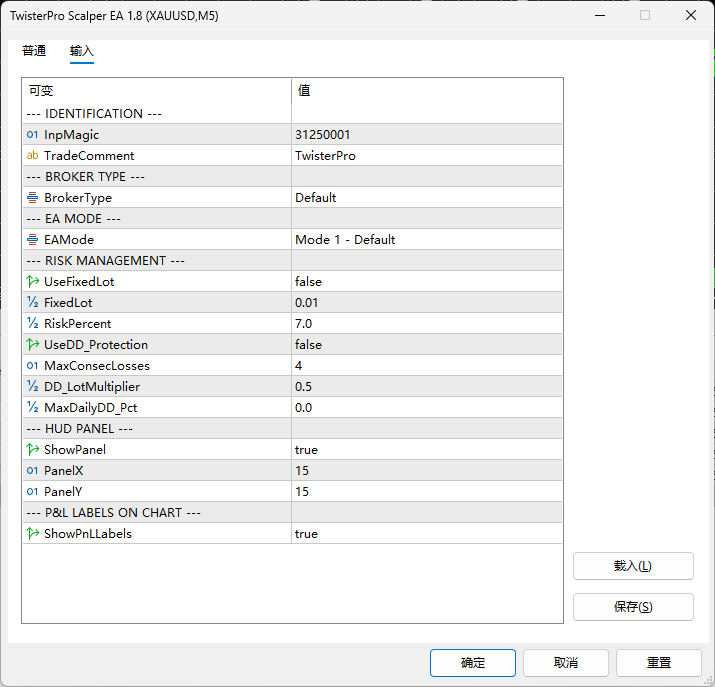This screenshot has height=687, width=715.
Task: Select the UseDD_Protection variable name
Action: click(x=96, y=344)
